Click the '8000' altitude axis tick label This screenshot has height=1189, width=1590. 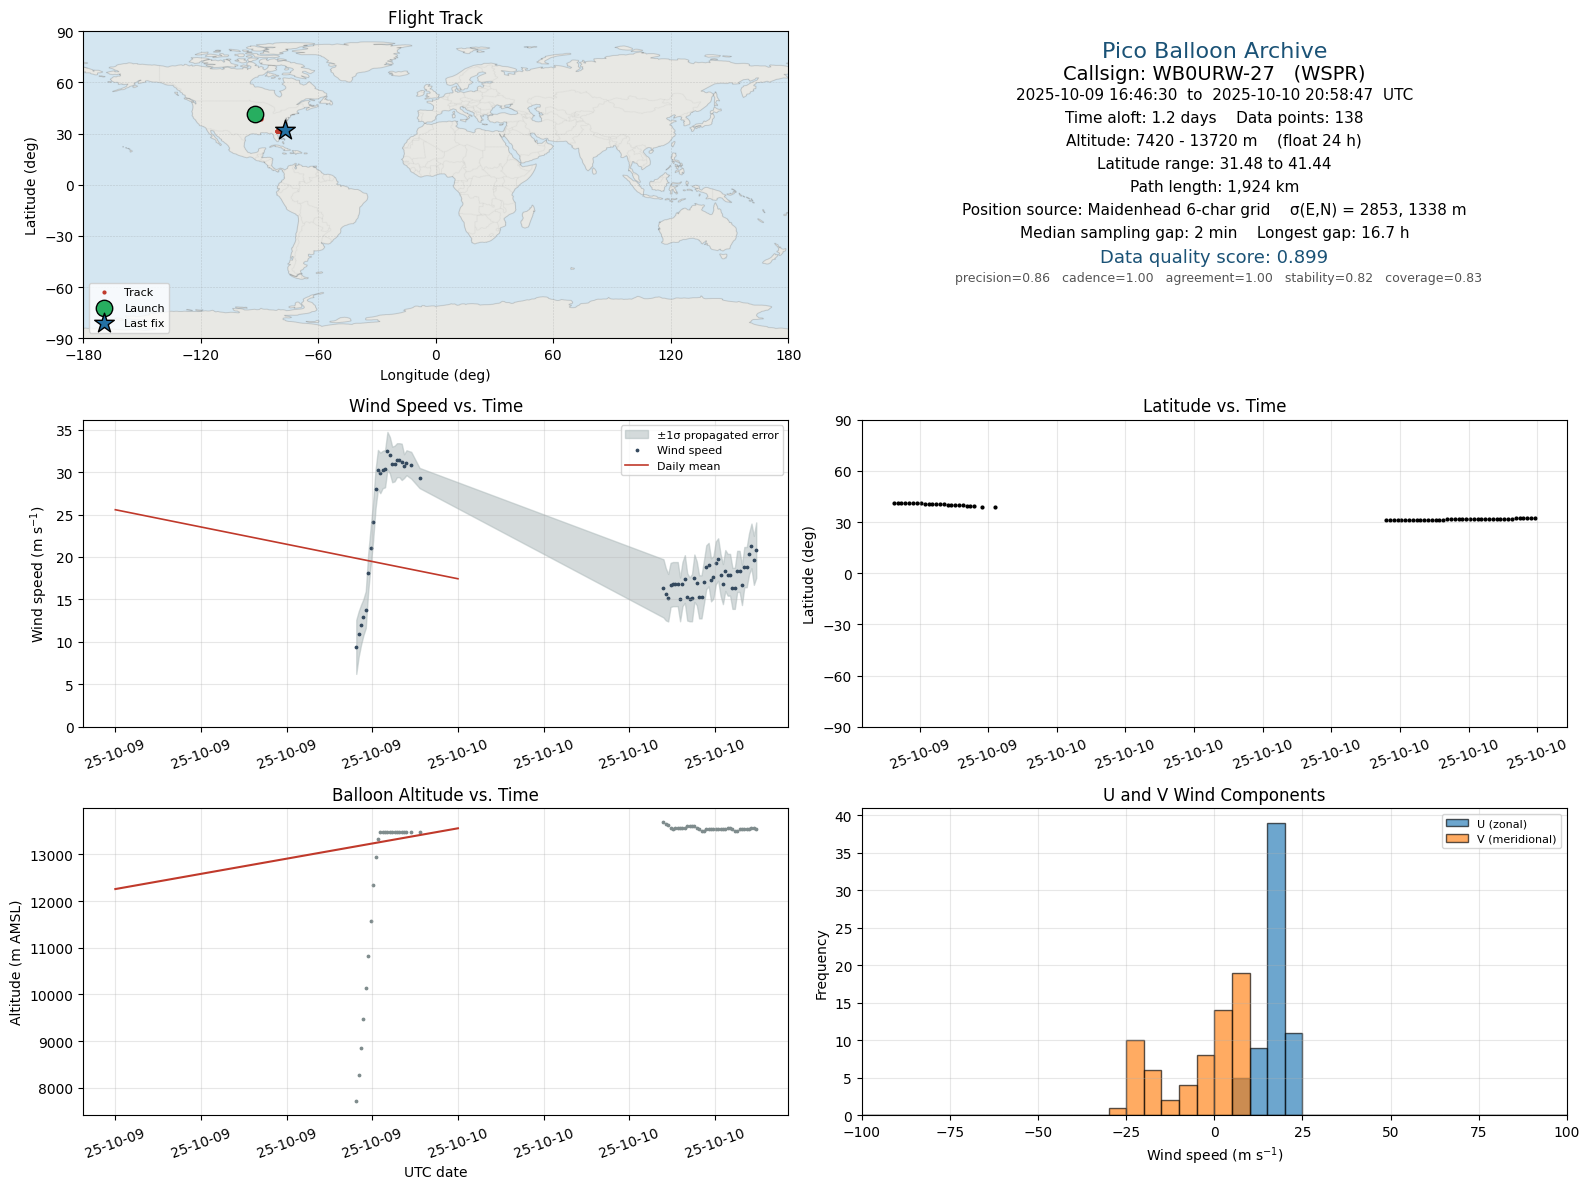56,1089
